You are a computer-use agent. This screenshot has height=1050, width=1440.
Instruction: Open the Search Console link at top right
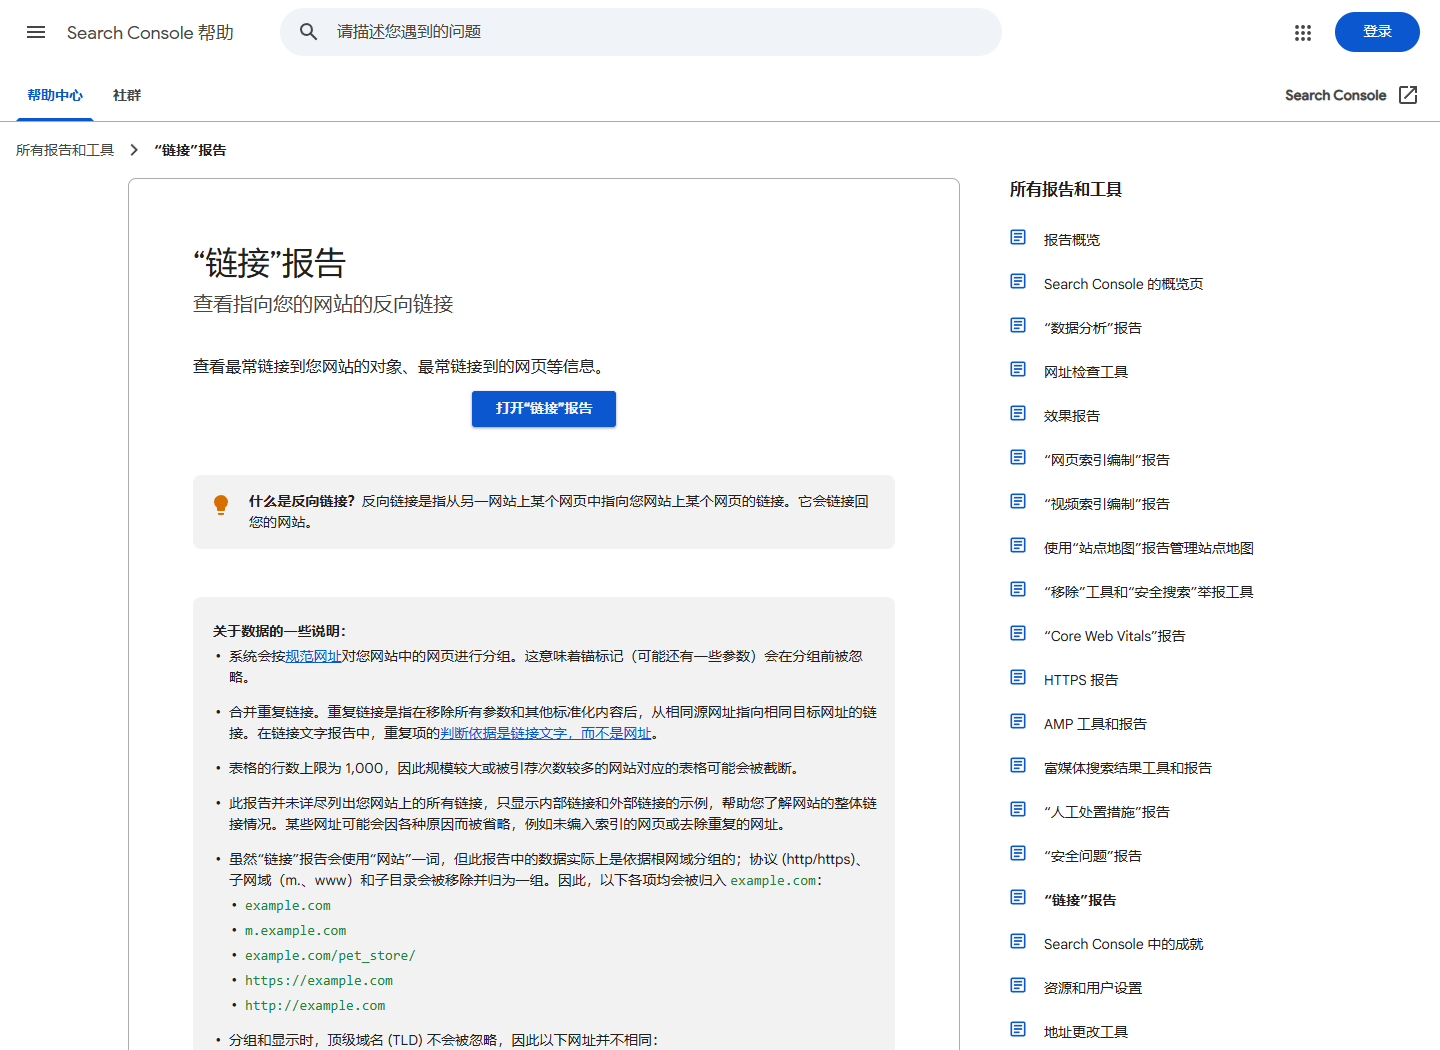(1335, 95)
